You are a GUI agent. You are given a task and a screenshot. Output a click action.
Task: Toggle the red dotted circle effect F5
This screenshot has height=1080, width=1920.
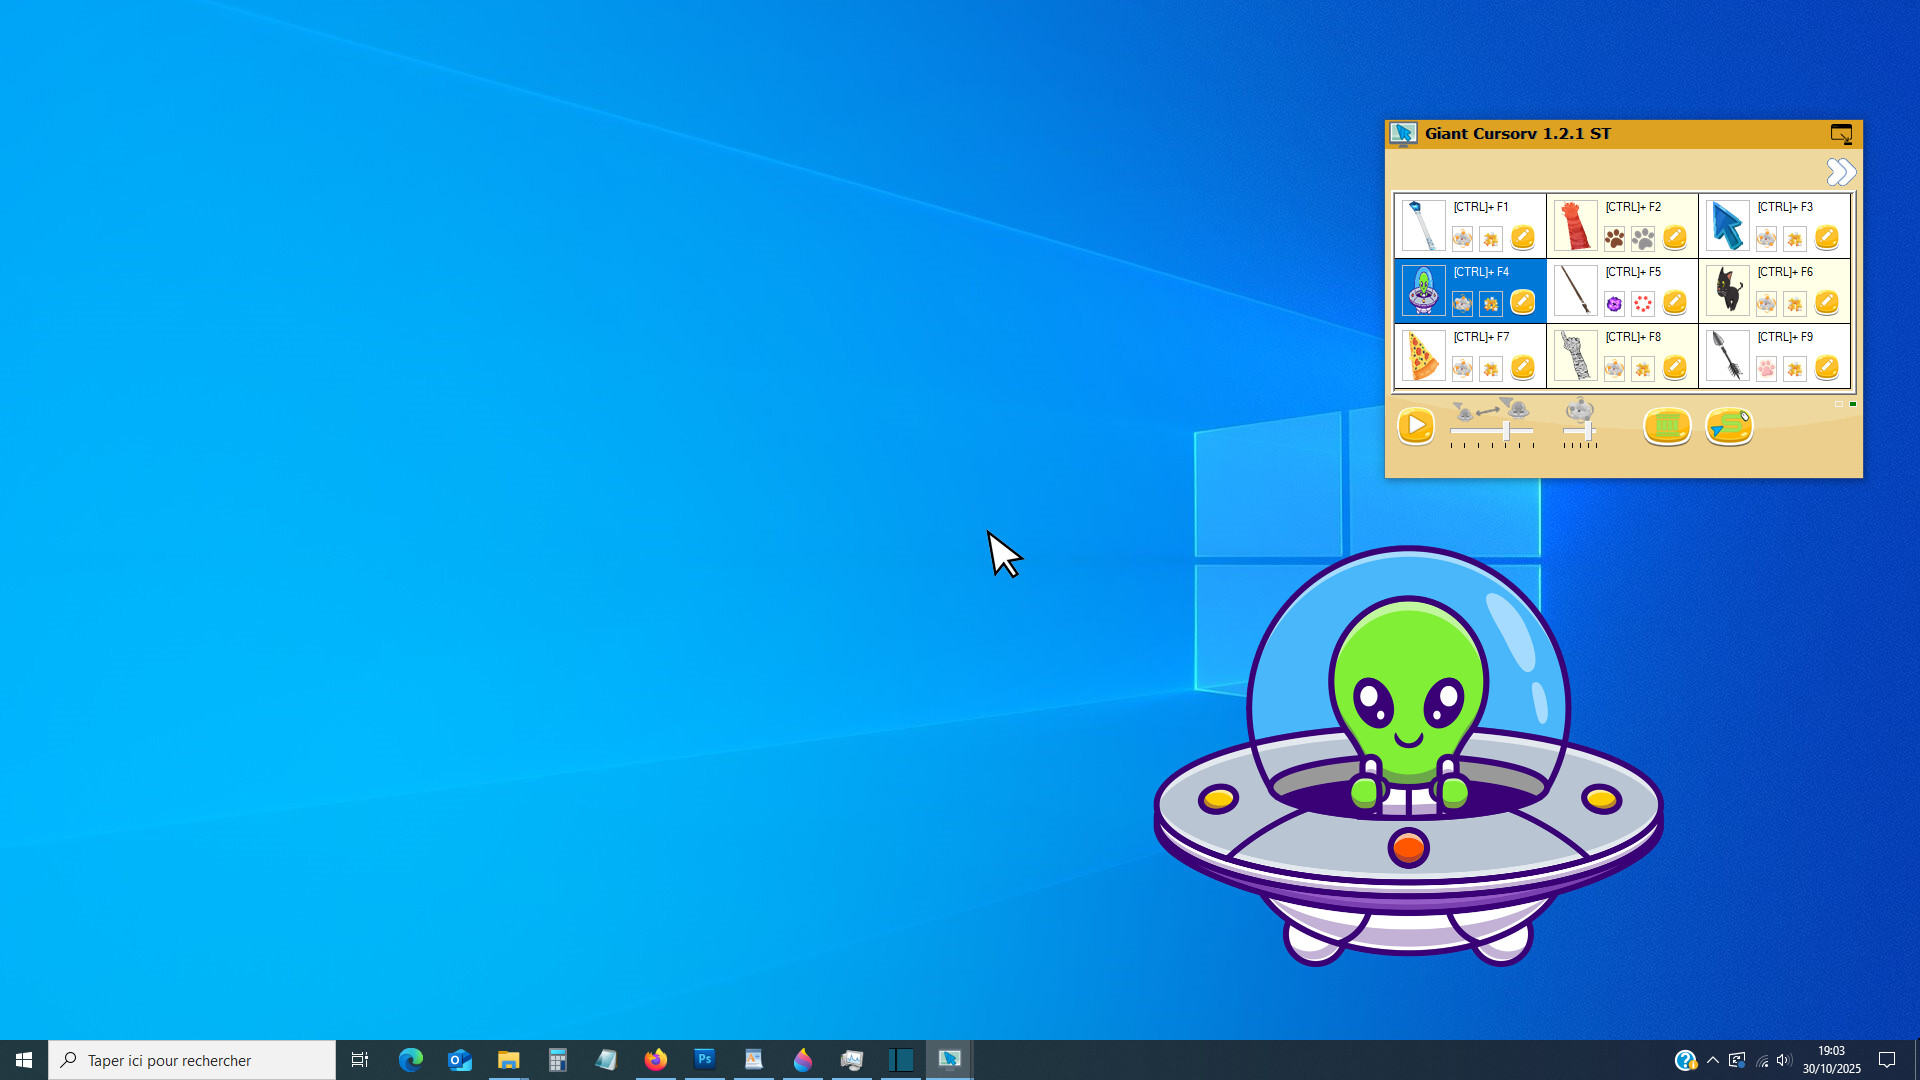pyautogui.click(x=1643, y=304)
